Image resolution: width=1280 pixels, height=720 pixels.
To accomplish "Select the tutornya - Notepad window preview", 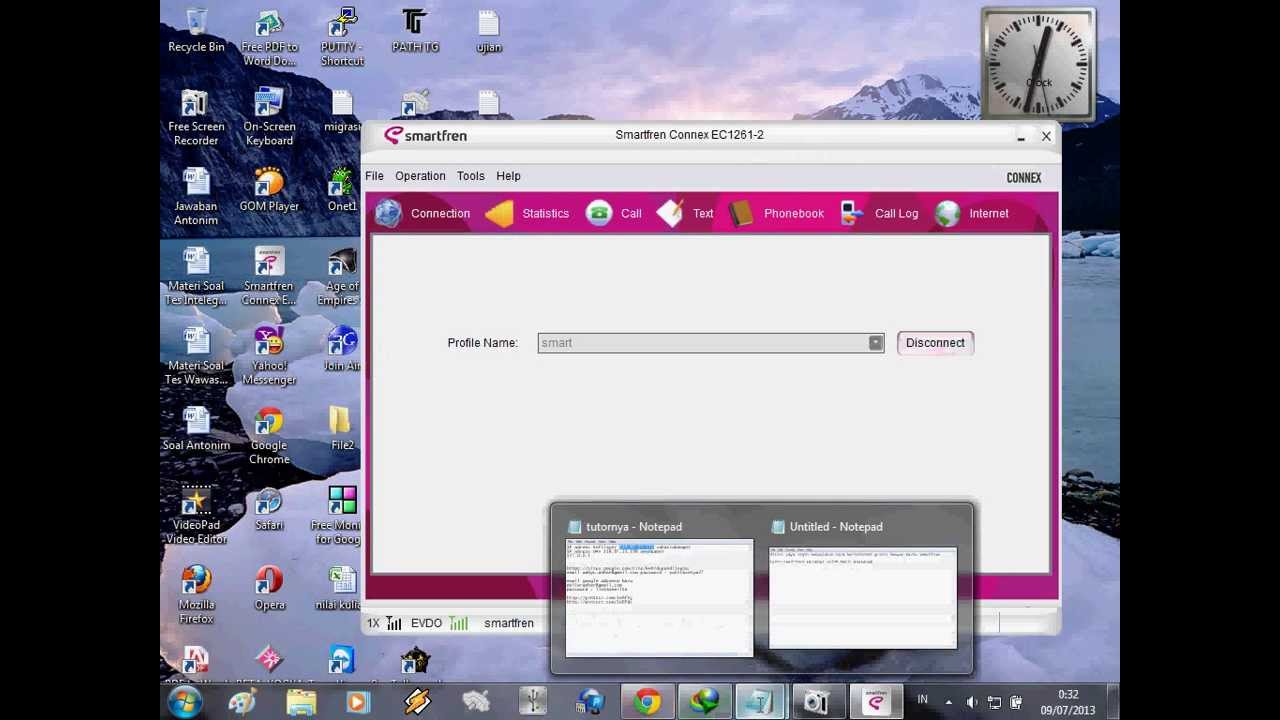I will point(659,588).
